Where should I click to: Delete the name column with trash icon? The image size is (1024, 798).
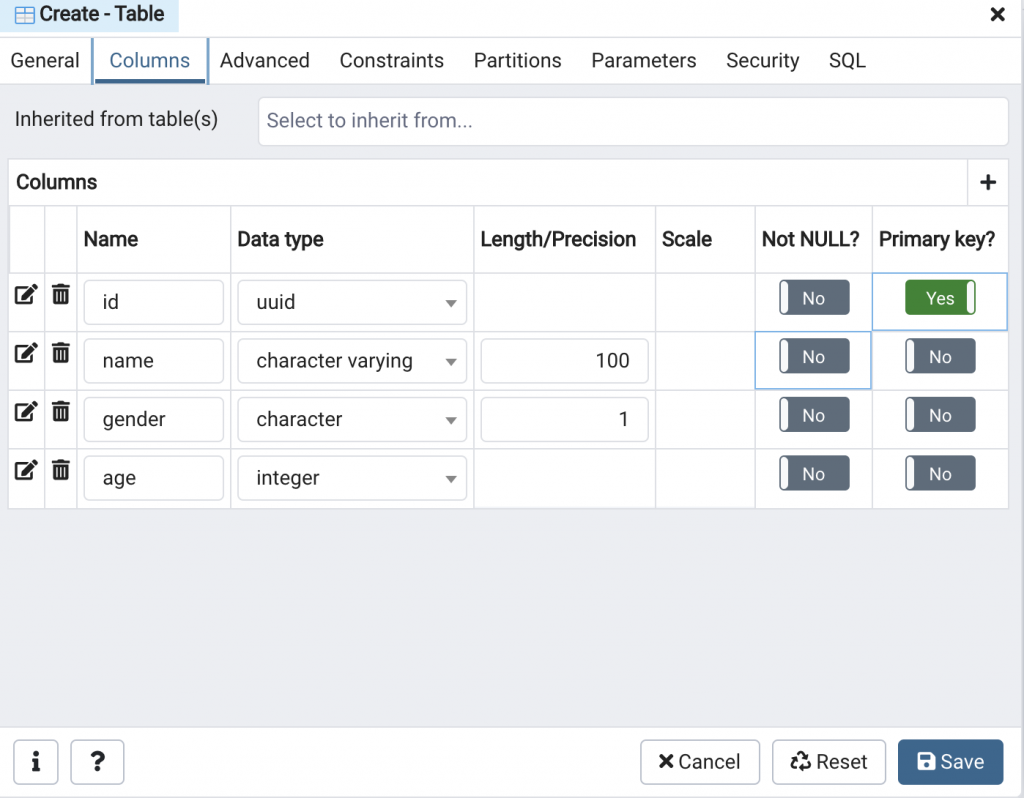pyautogui.click(x=61, y=353)
